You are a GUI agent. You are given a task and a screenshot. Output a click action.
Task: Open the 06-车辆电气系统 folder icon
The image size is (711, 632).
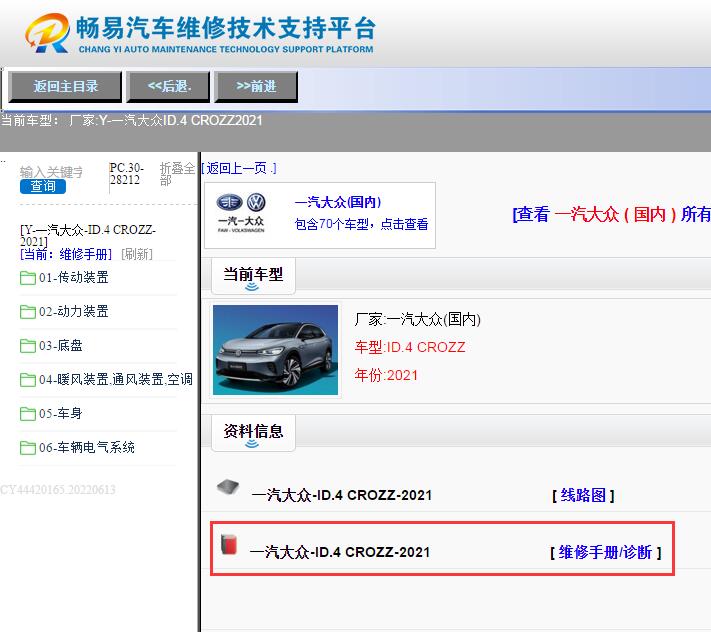pyautogui.click(x=28, y=447)
